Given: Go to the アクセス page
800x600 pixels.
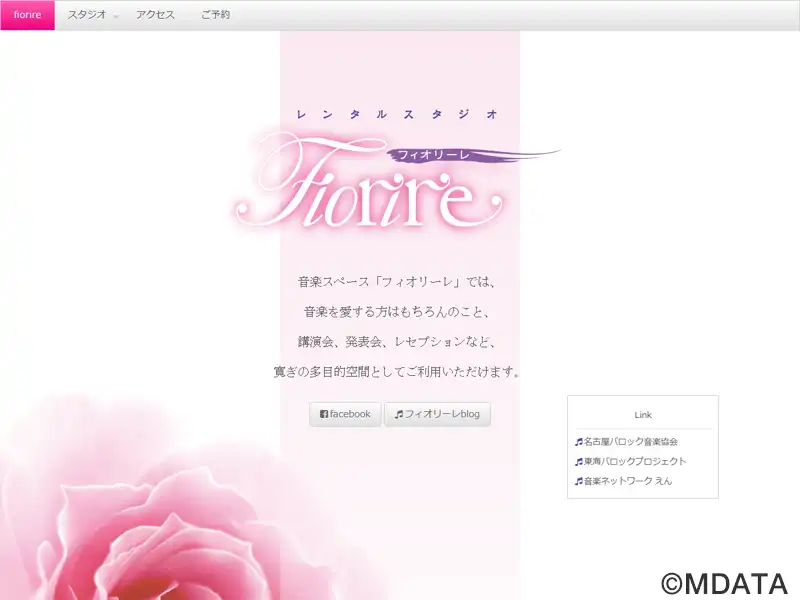Looking at the screenshot, I should tap(155, 15).
